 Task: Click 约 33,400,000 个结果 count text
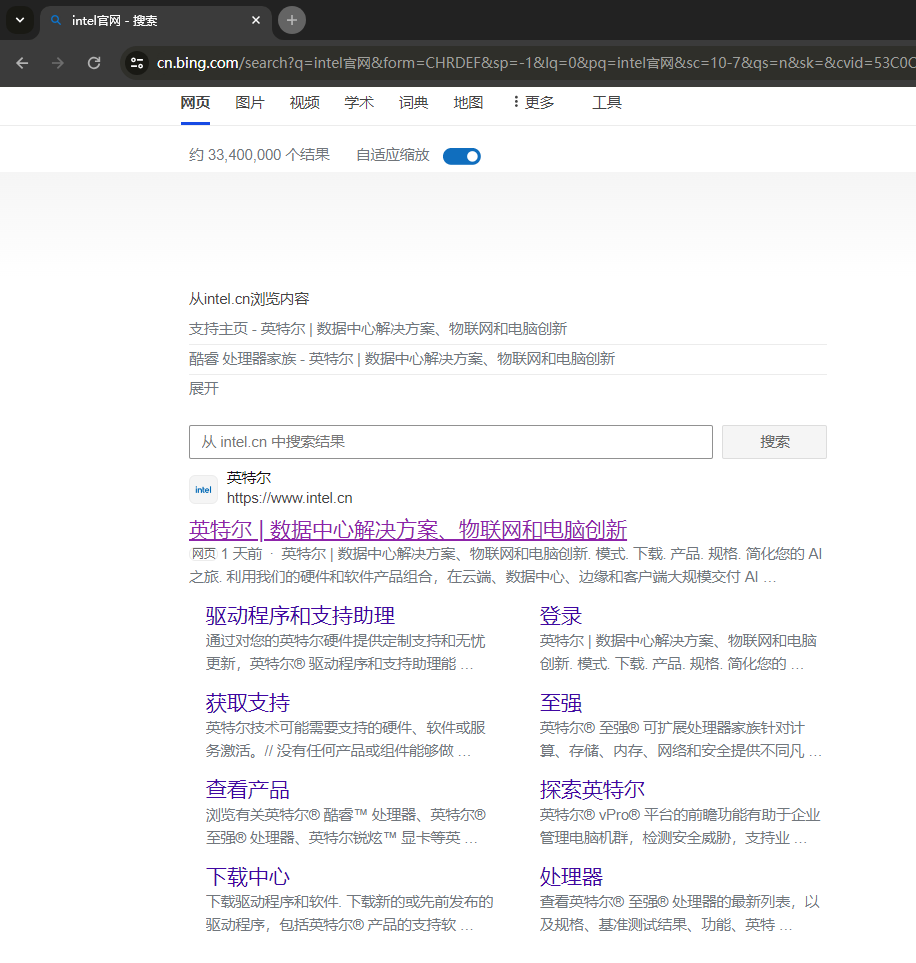[259, 155]
